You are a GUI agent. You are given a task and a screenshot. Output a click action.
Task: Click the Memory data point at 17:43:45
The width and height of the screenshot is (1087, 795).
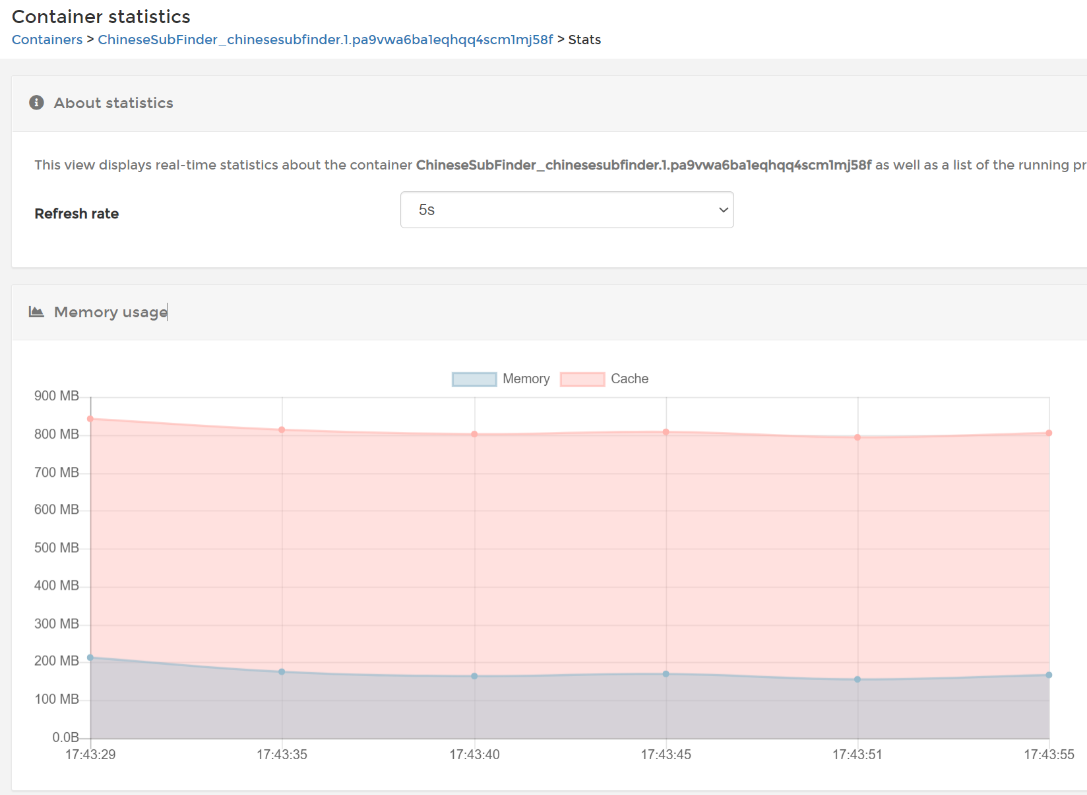point(666,674)
